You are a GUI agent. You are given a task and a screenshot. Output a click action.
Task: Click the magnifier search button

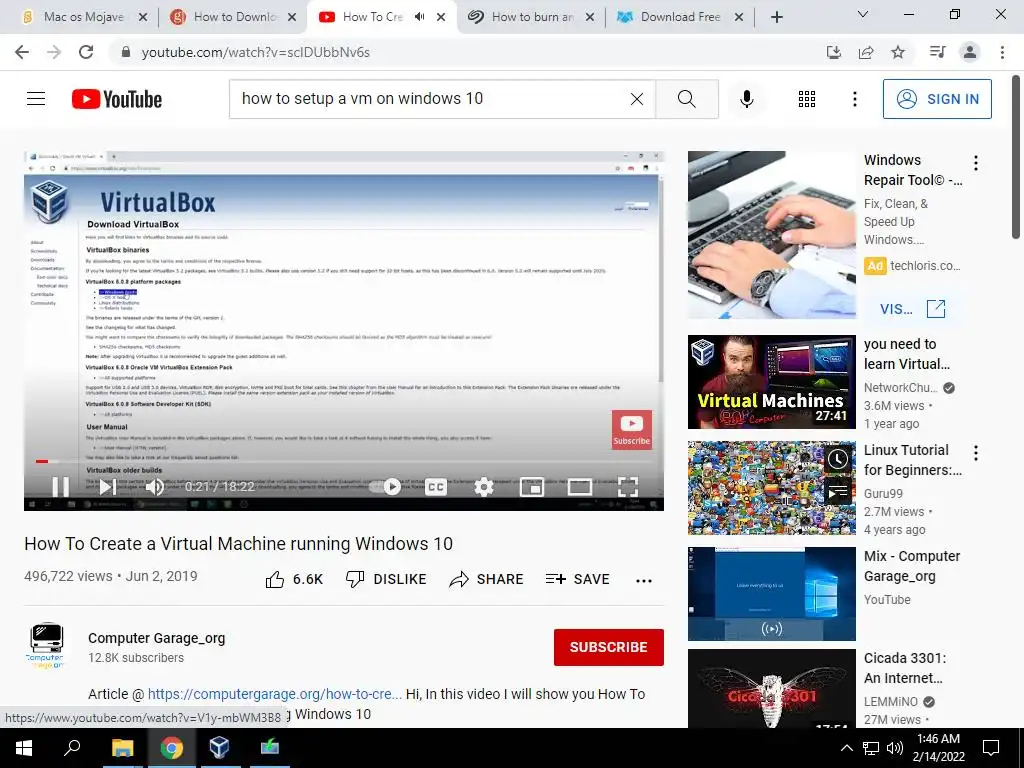(687, 99)
